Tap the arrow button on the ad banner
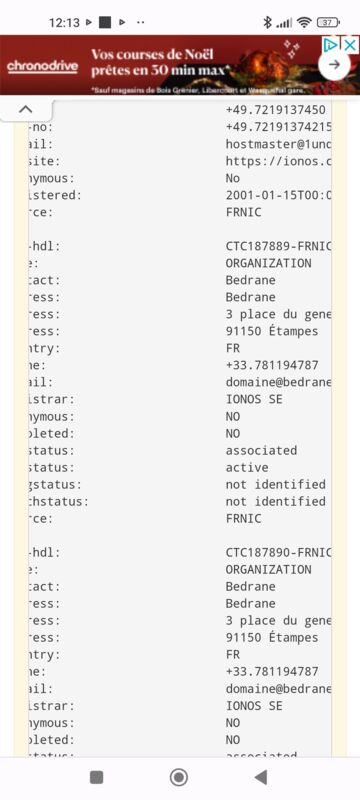 (335, 64)
